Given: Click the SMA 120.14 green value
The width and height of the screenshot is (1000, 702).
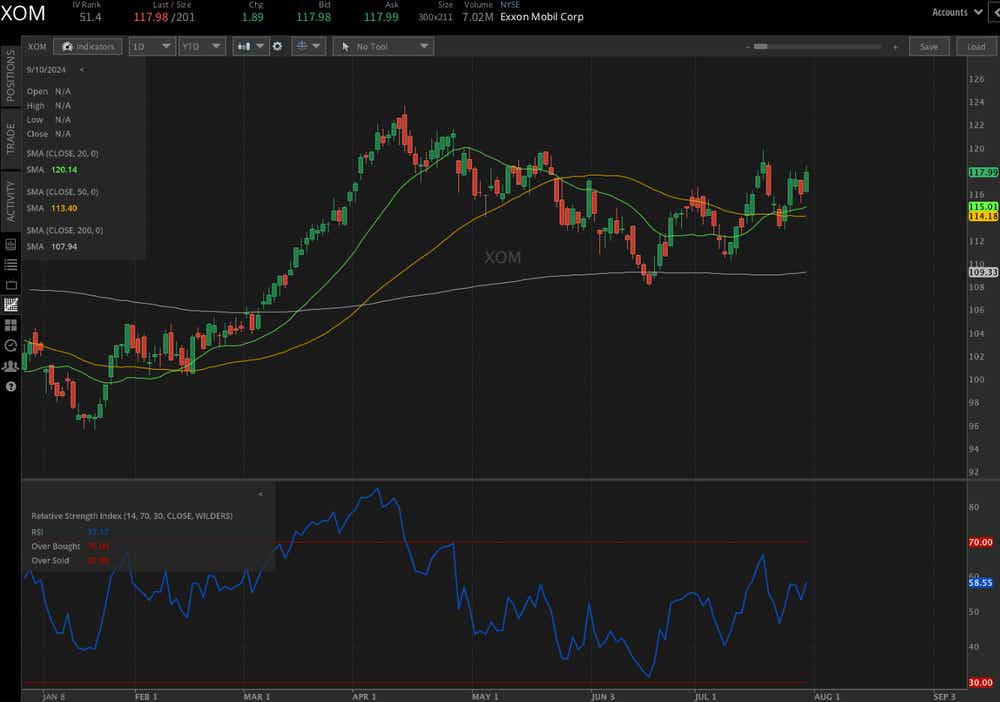Looking at the screenshot, I should pyautogui.click(x=64, y=170).
